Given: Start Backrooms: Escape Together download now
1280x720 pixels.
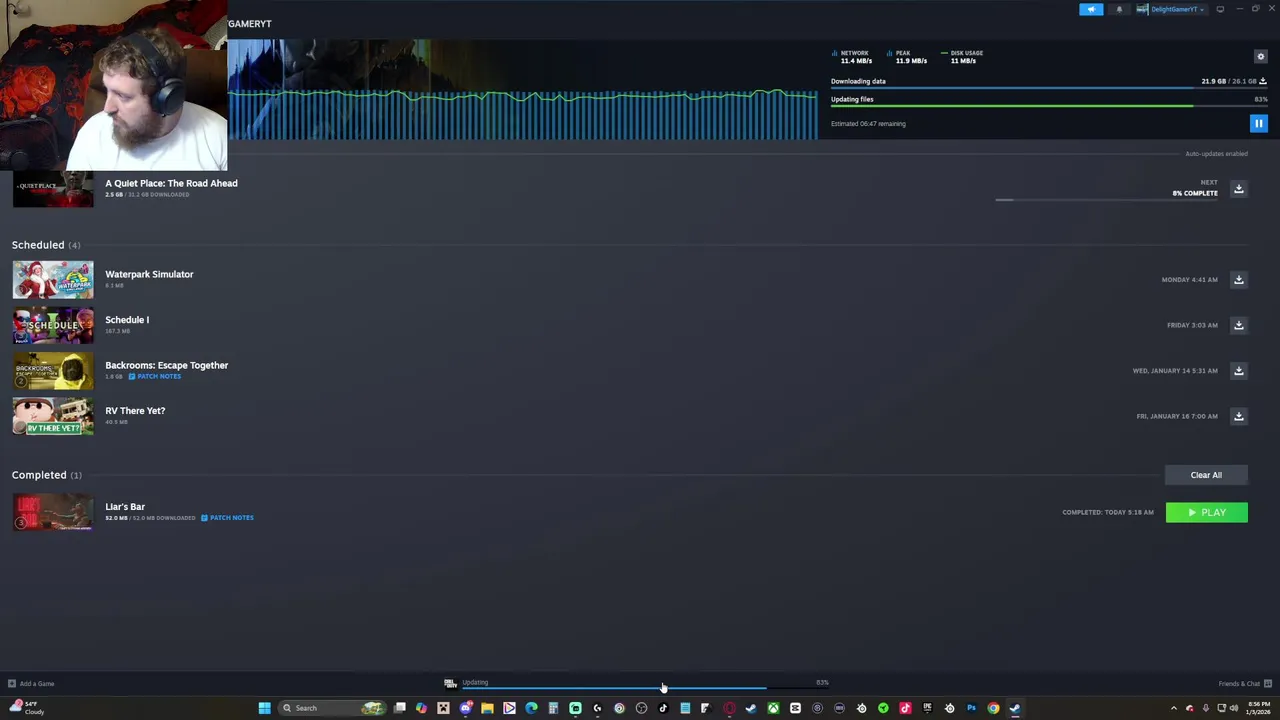Looking at the screenshot, I should pos(1238,371).
